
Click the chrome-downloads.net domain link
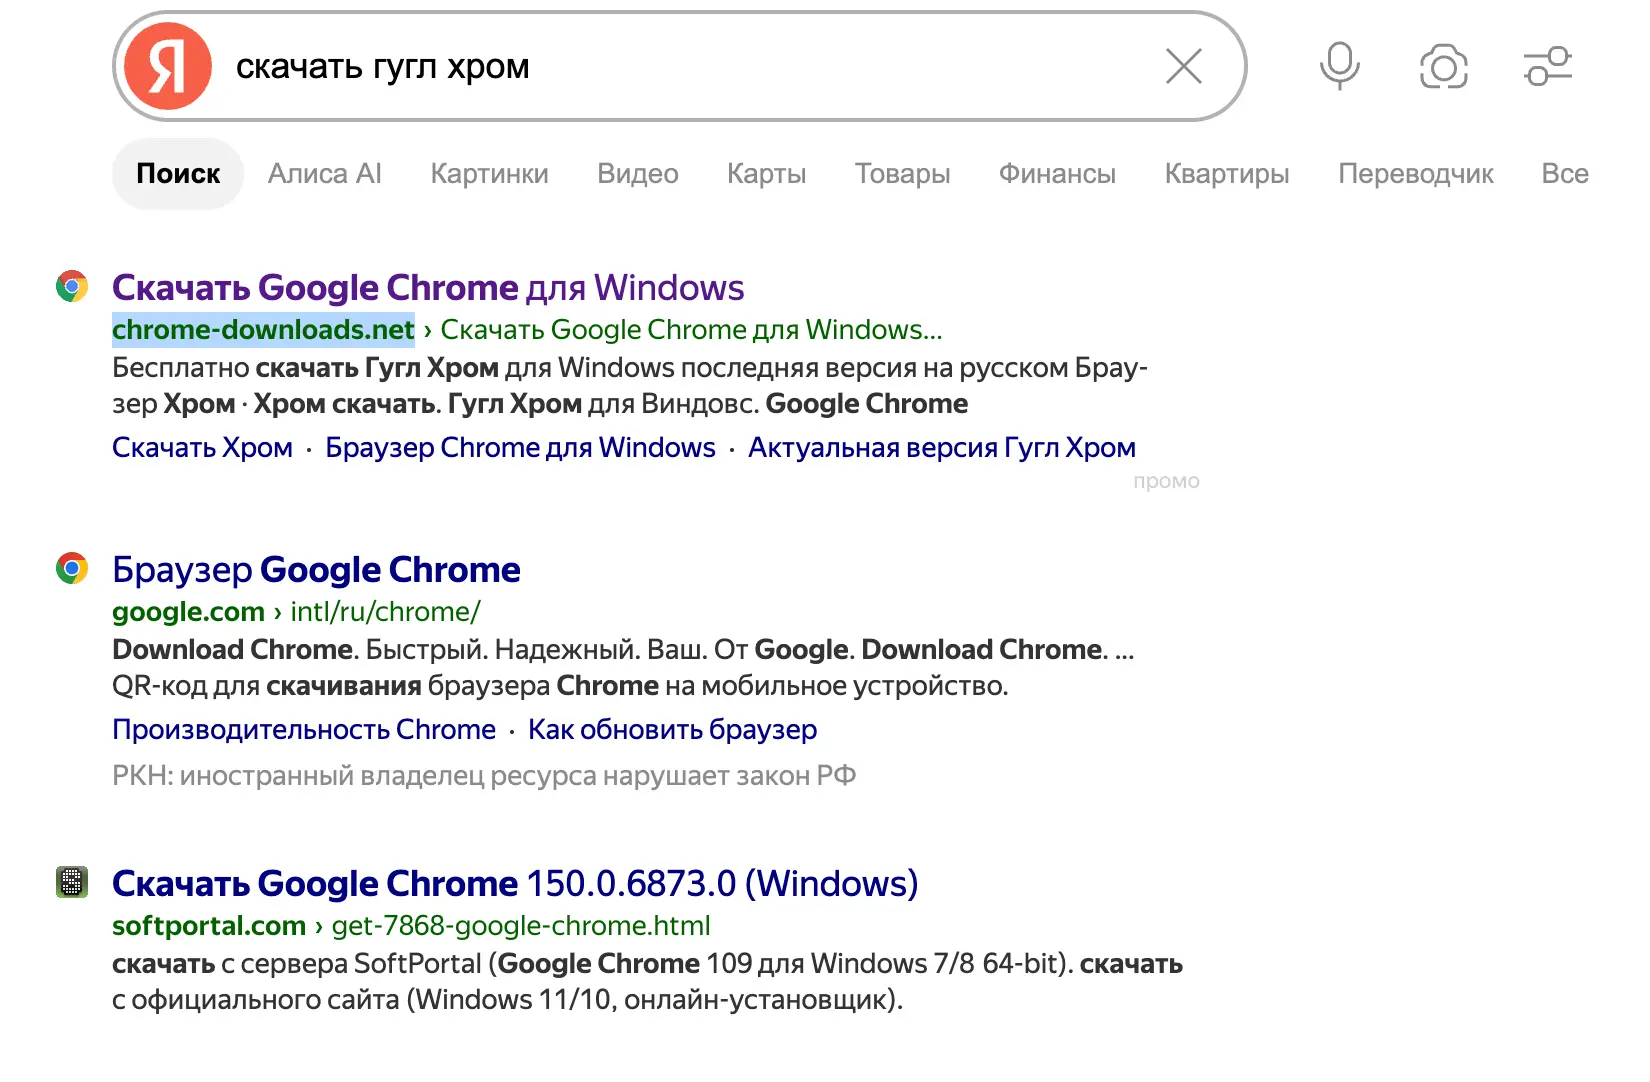pyautogui.click(x=263, y=330)
